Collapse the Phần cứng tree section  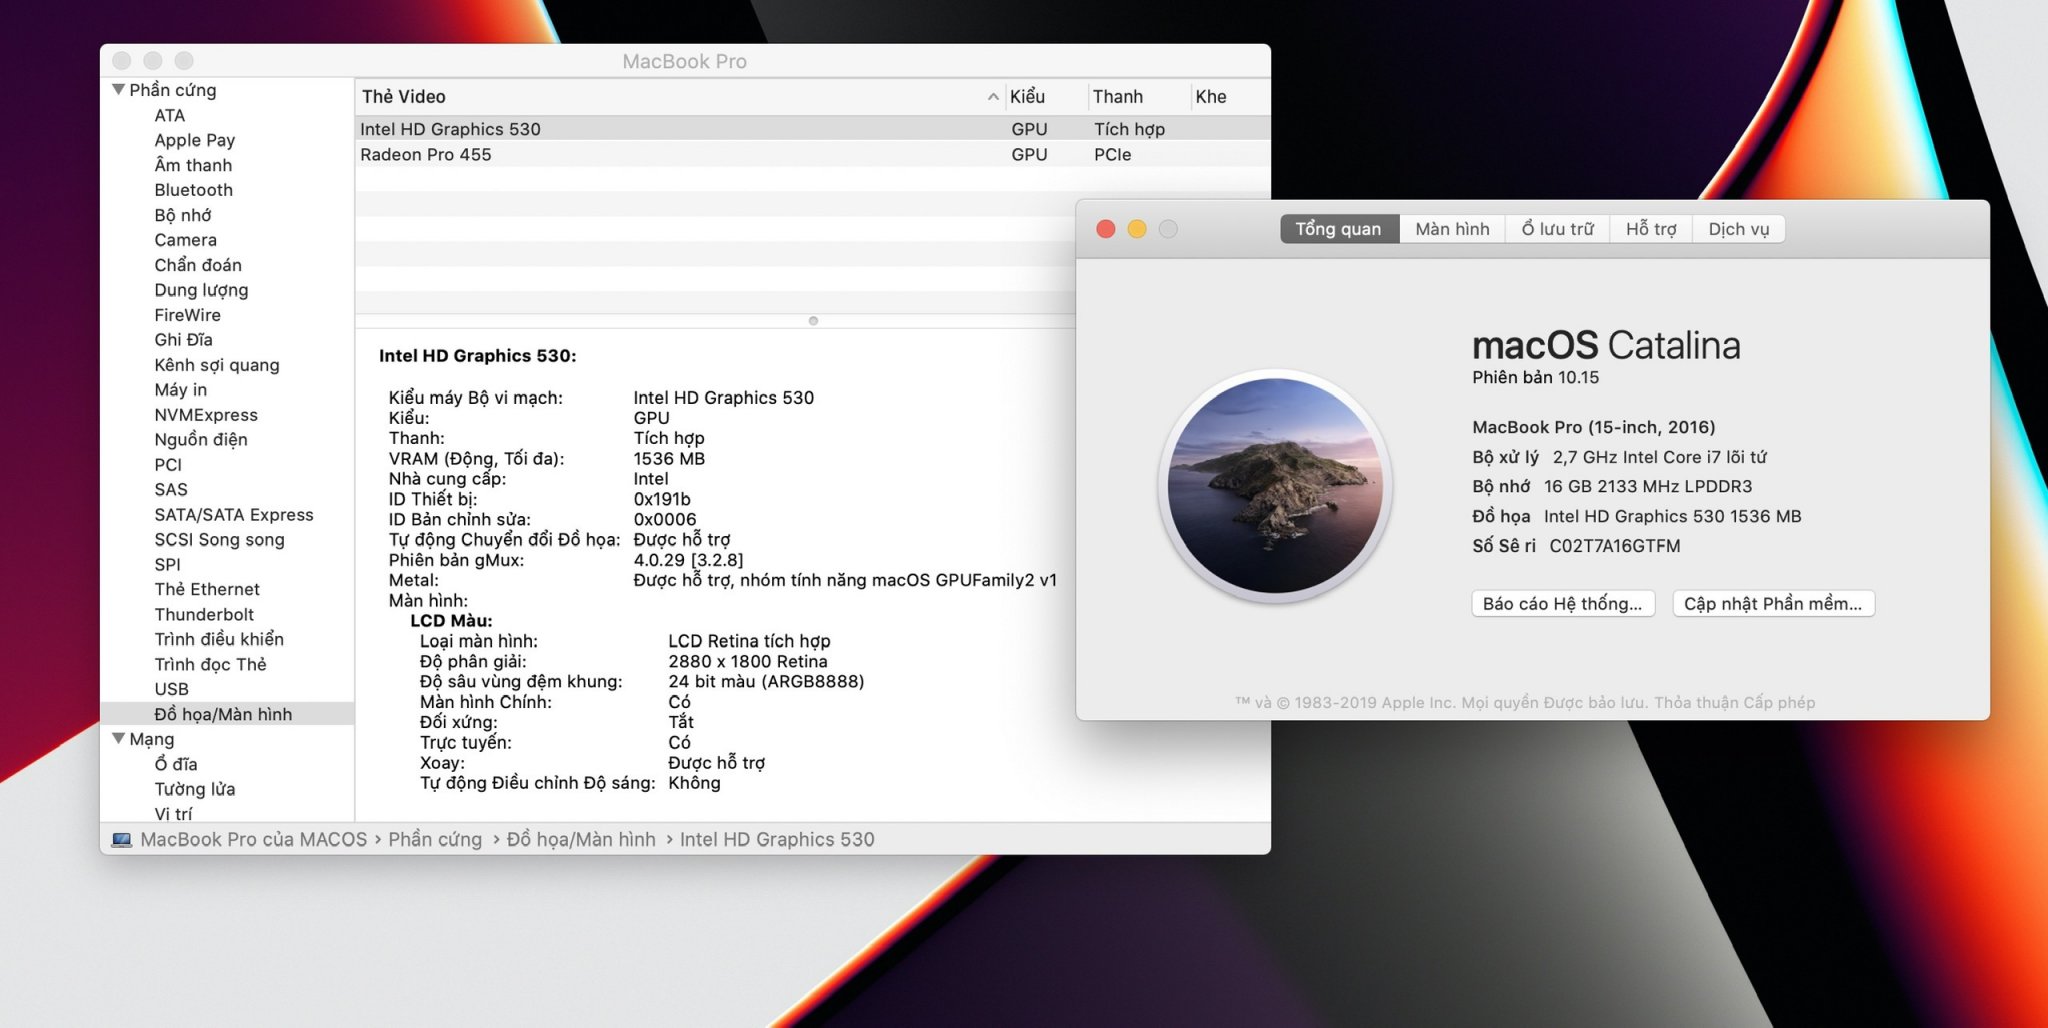point(119,89)
